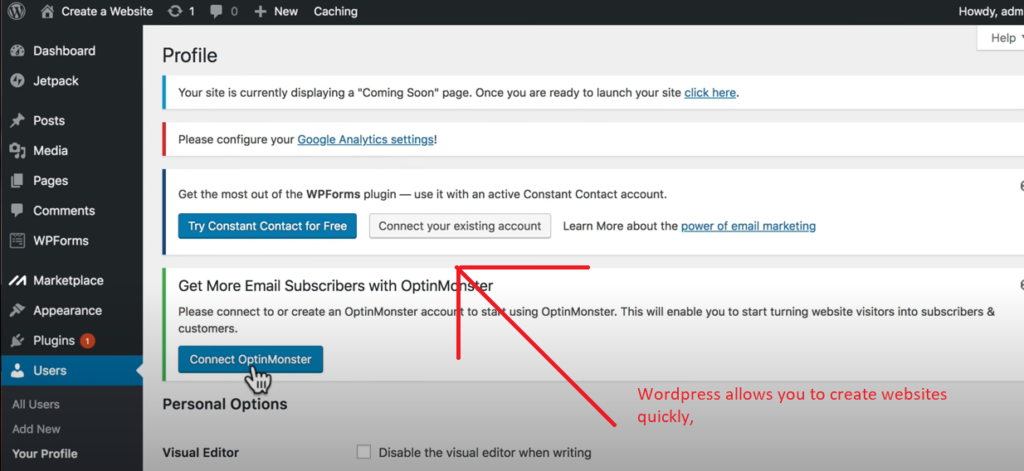Open power of email marketing link
The image size is (1024, 471).
point(748,226)
